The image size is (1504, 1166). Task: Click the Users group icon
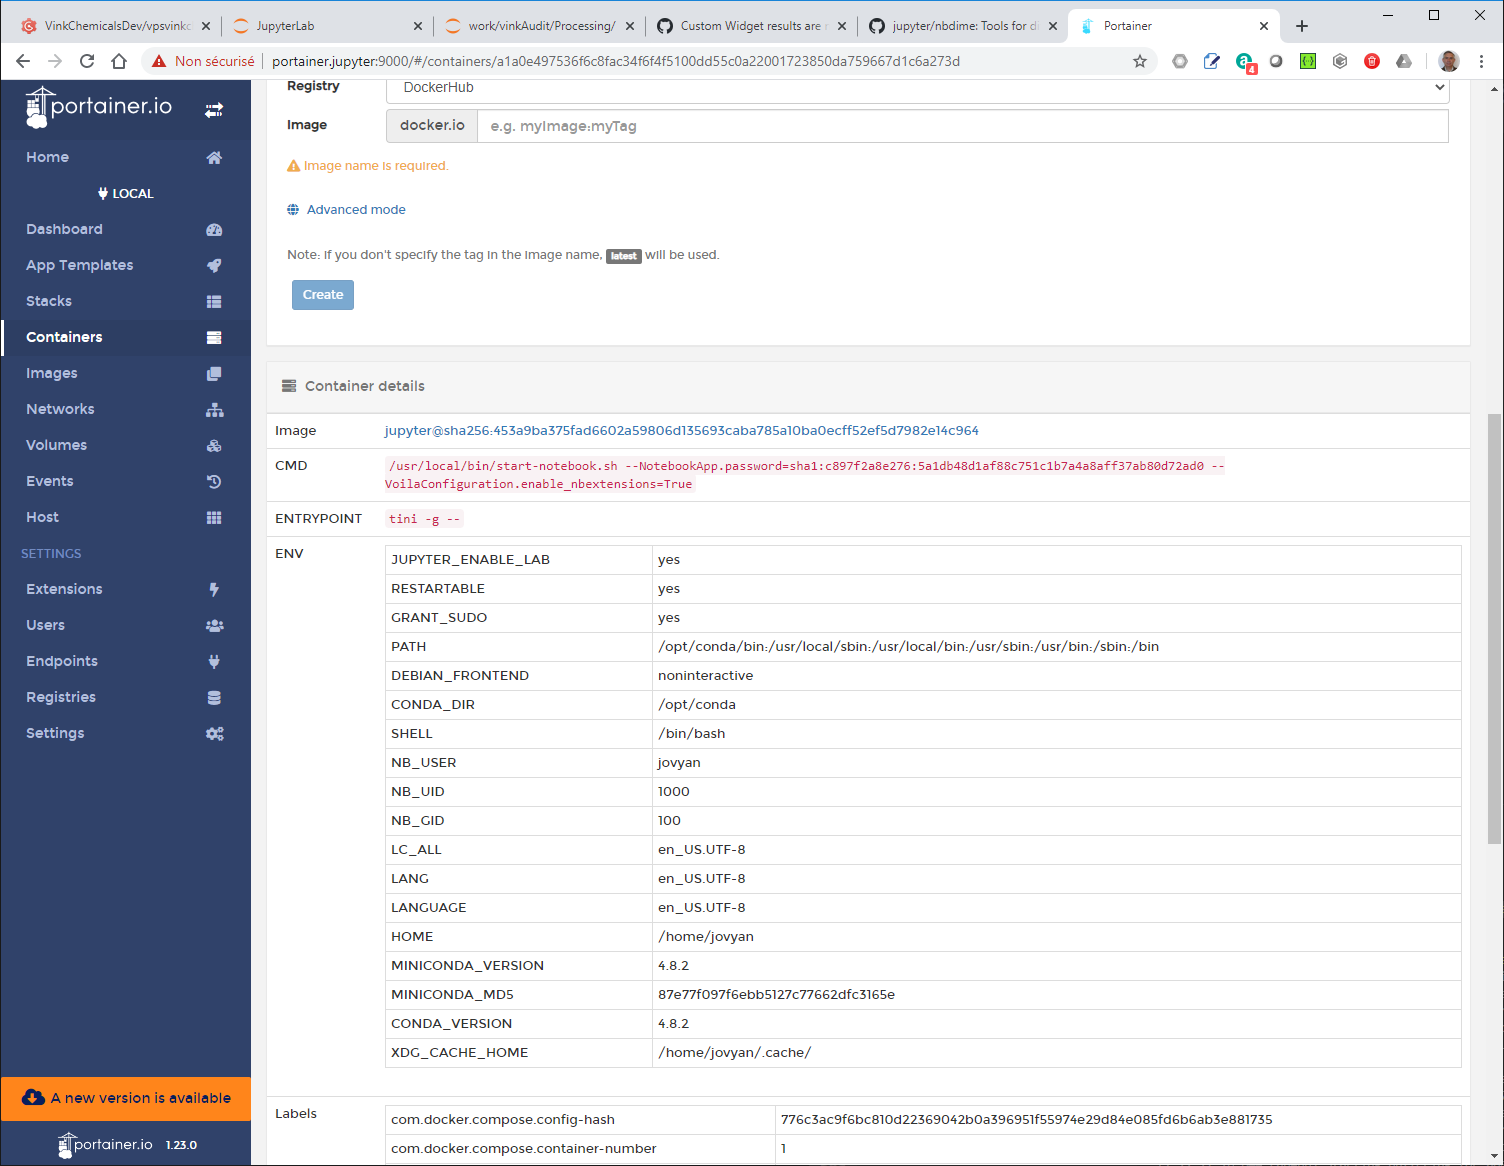pyautogui.click(x=214, y=625)
